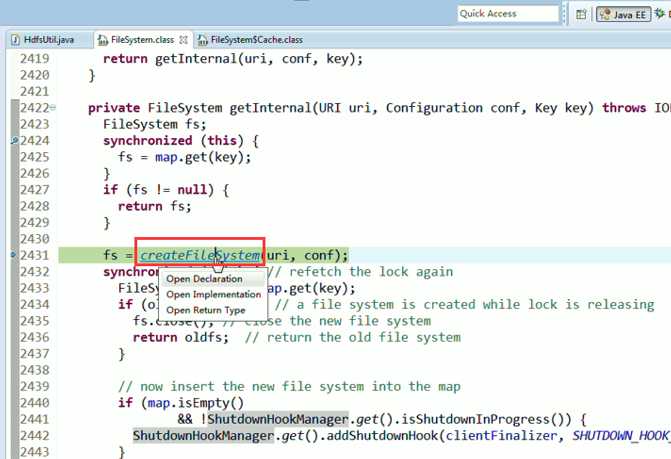This screenshot has height=459, width=671.
Task: Click 'getInternal' in the line 2419 return statement
Action: 196,59
